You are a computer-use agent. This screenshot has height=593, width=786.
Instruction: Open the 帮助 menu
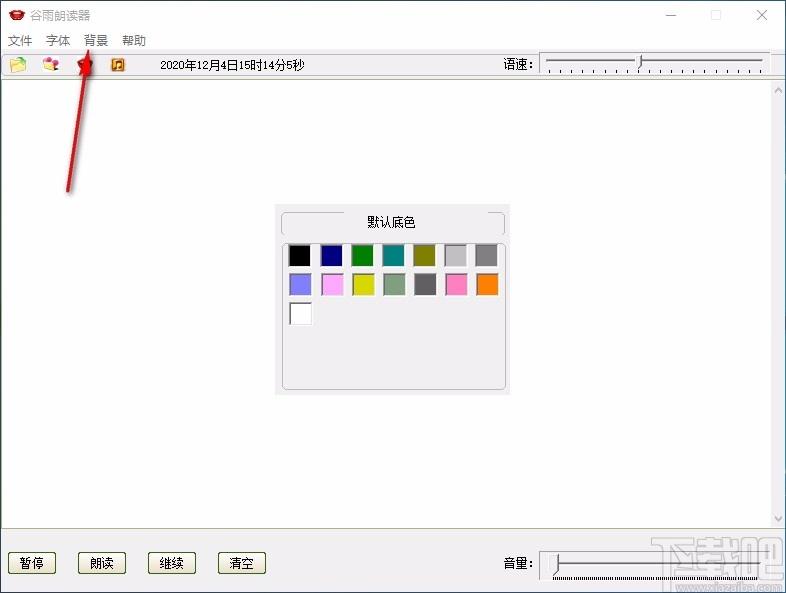click(134, 41)
